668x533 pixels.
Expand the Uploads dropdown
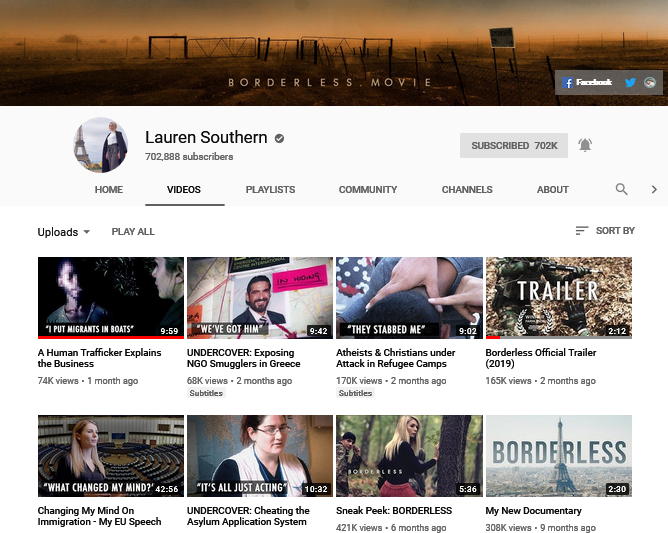(63, 232)
